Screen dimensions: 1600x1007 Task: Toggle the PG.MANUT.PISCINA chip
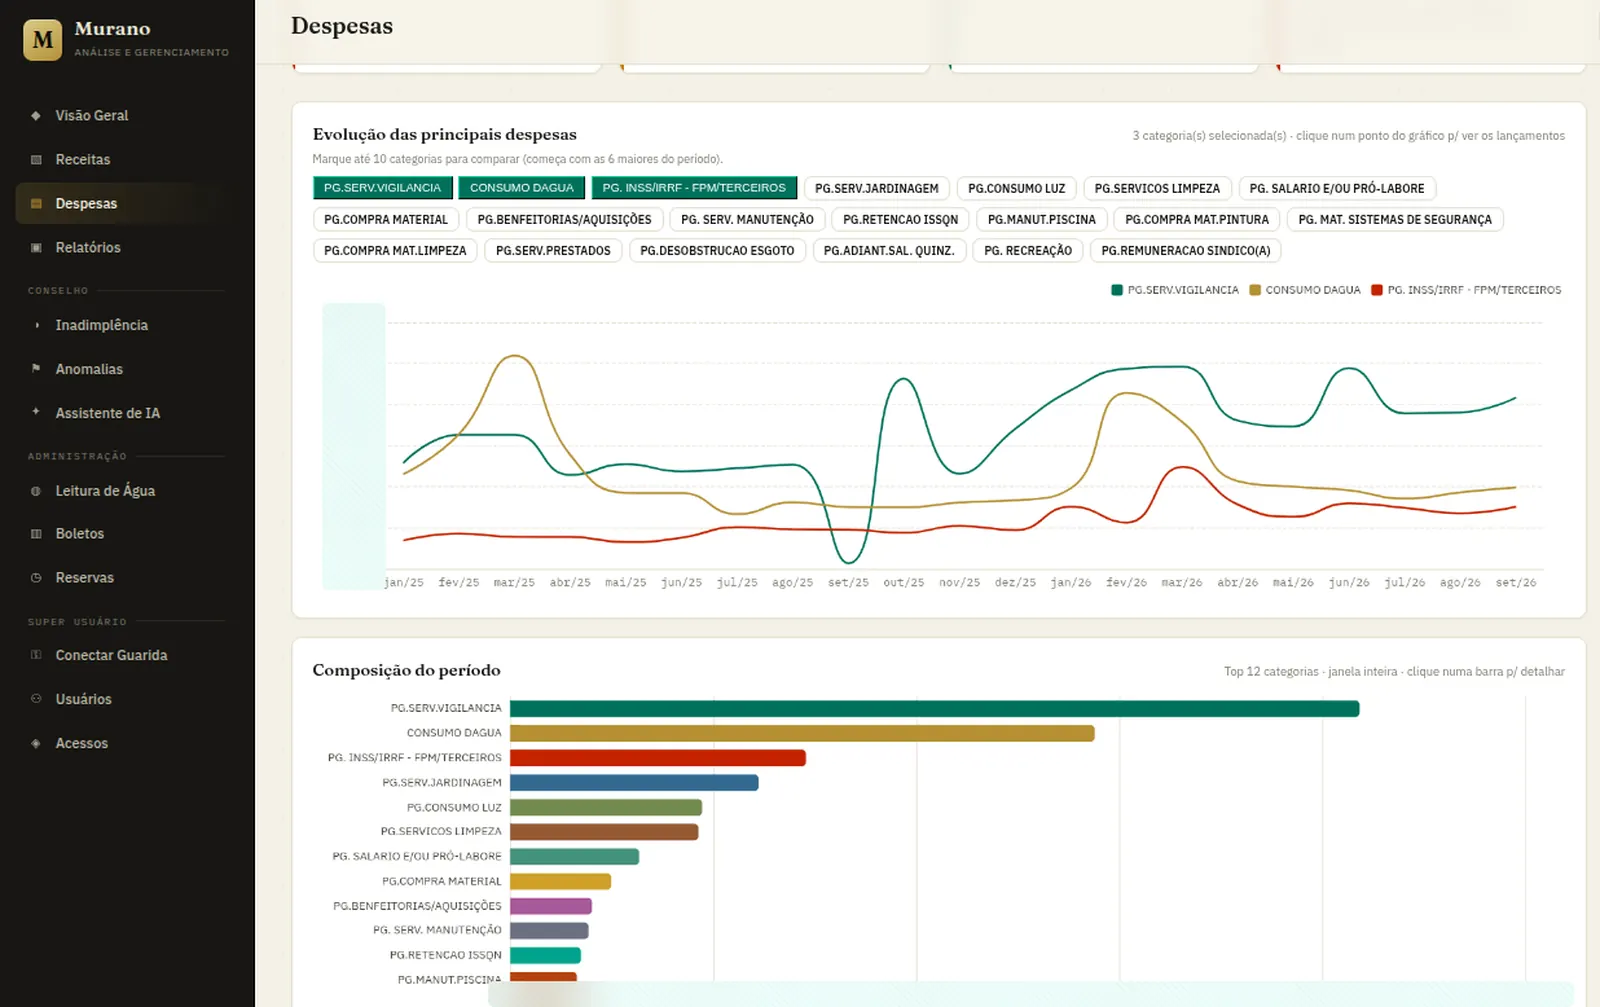[x=1041, y=220]
